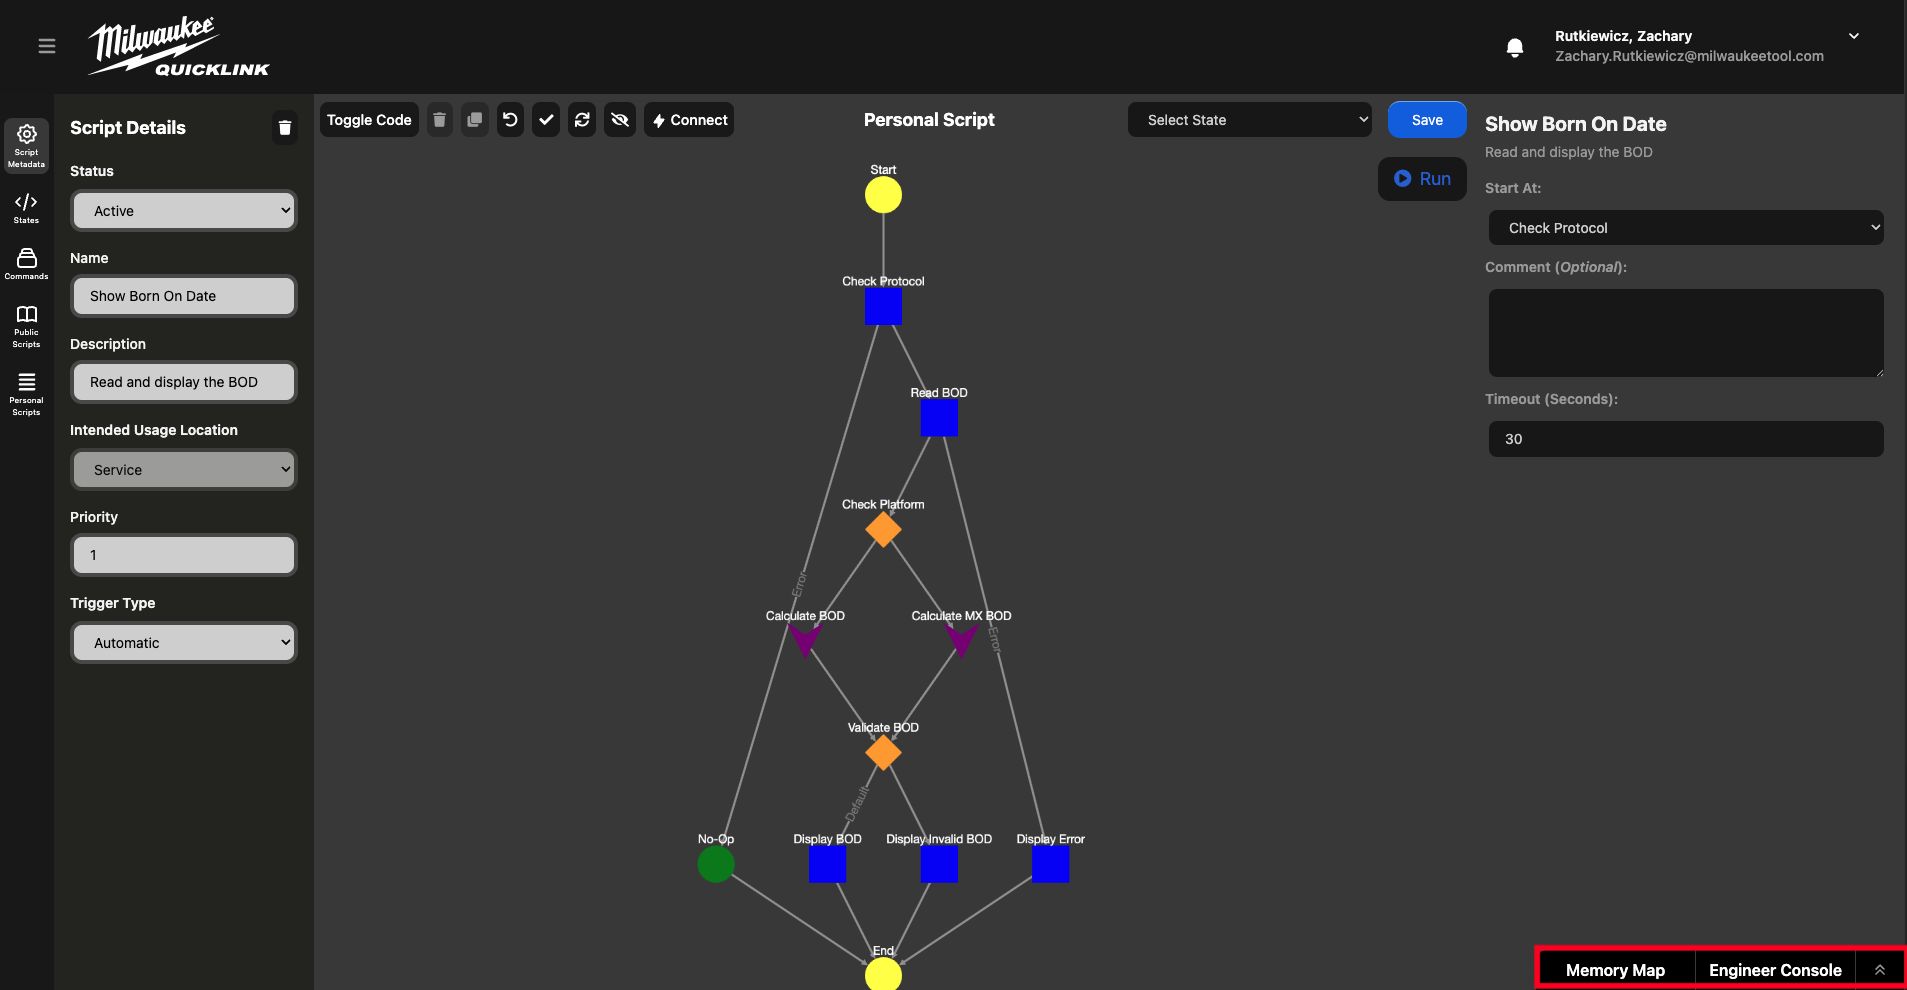Select the Check Platform orange diamond node
The height and width of the screenshot is (990, 1907).
coord(883,530)
